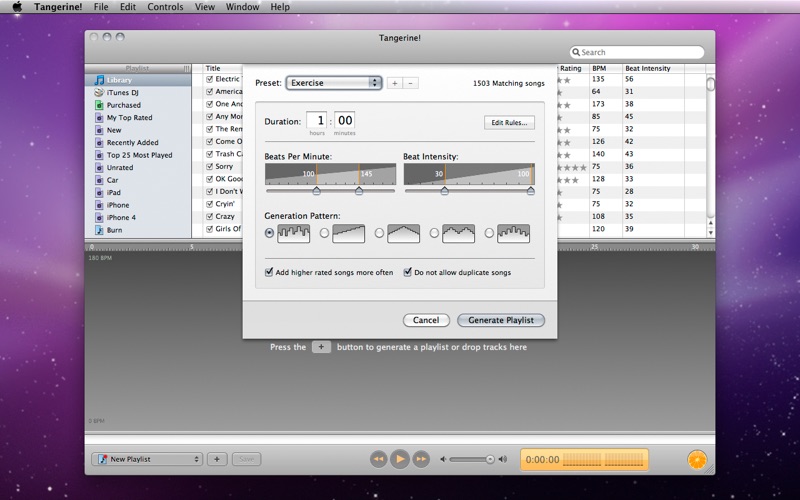Viewport: 800px width, 500px height.
Task: Toggle Do not allow duplicate songs checkbox
Action: point(408,272)
